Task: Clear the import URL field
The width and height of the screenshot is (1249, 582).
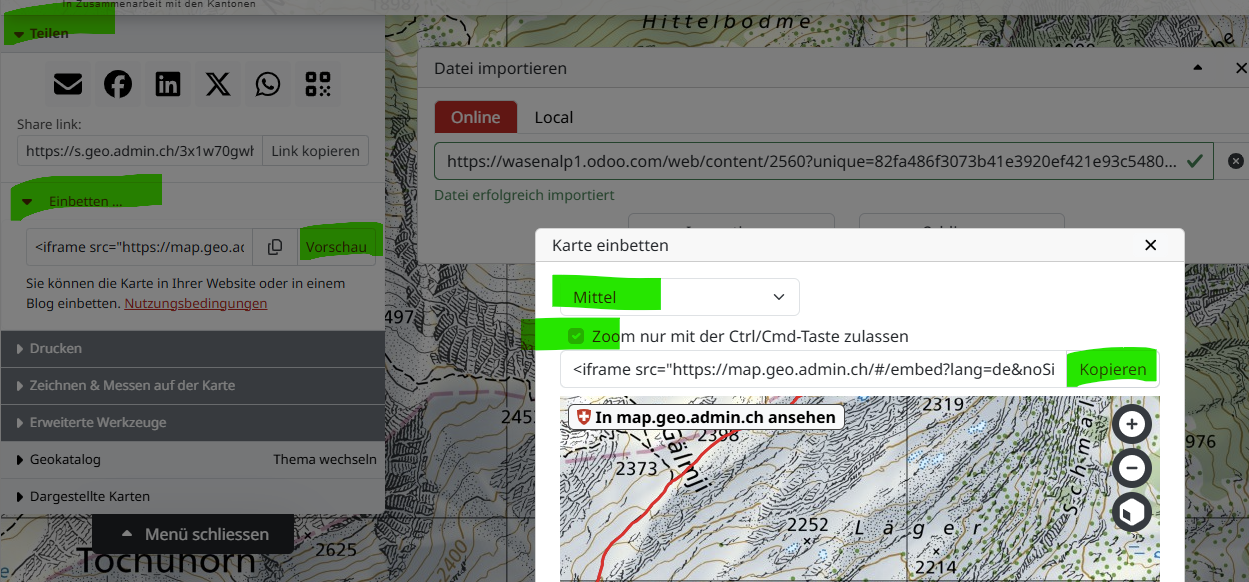Action: pos(1236,160)
